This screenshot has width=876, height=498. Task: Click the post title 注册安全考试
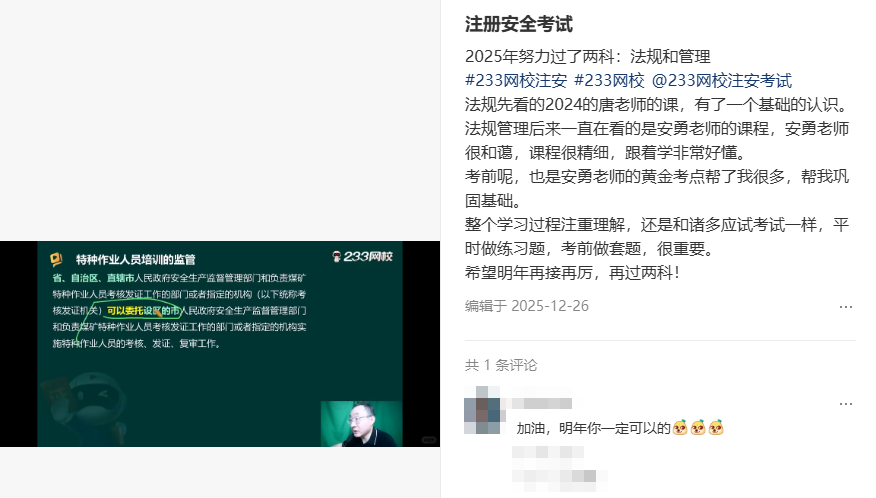518,24
